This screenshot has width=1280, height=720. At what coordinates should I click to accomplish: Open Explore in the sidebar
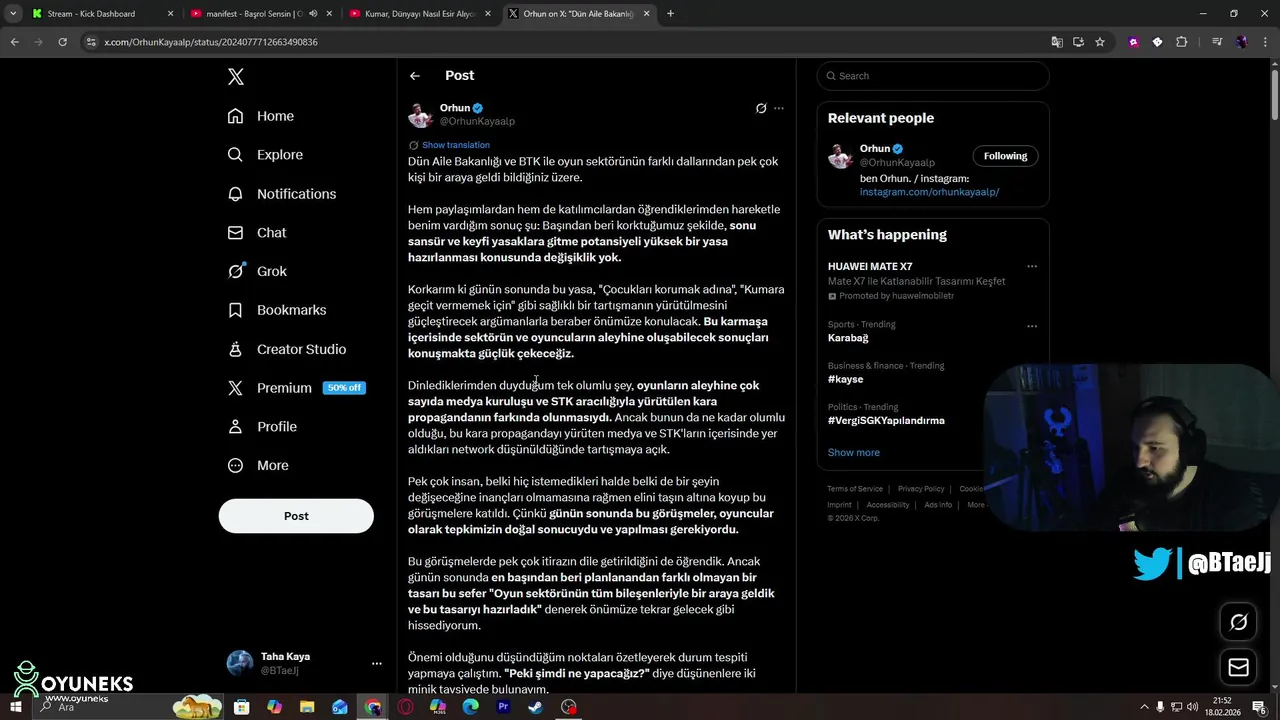(x=265, y=155)
